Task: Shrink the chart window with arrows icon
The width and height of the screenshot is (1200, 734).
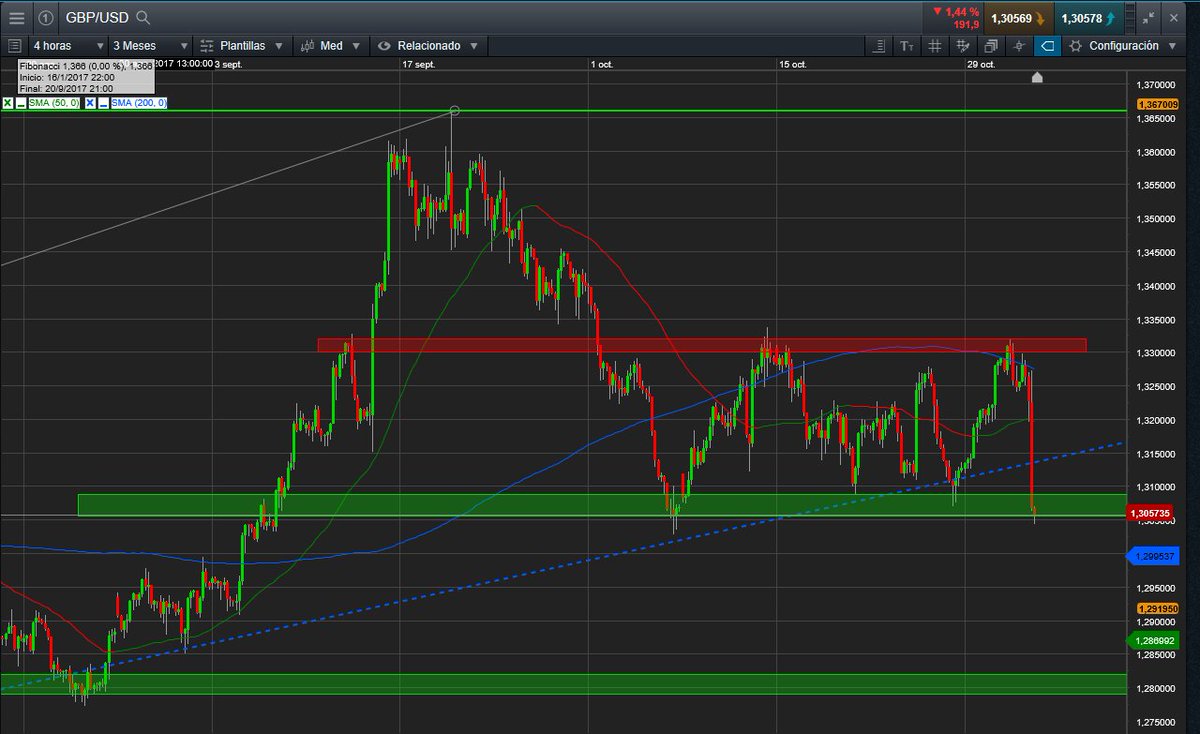Action: tap(1148, 17)
